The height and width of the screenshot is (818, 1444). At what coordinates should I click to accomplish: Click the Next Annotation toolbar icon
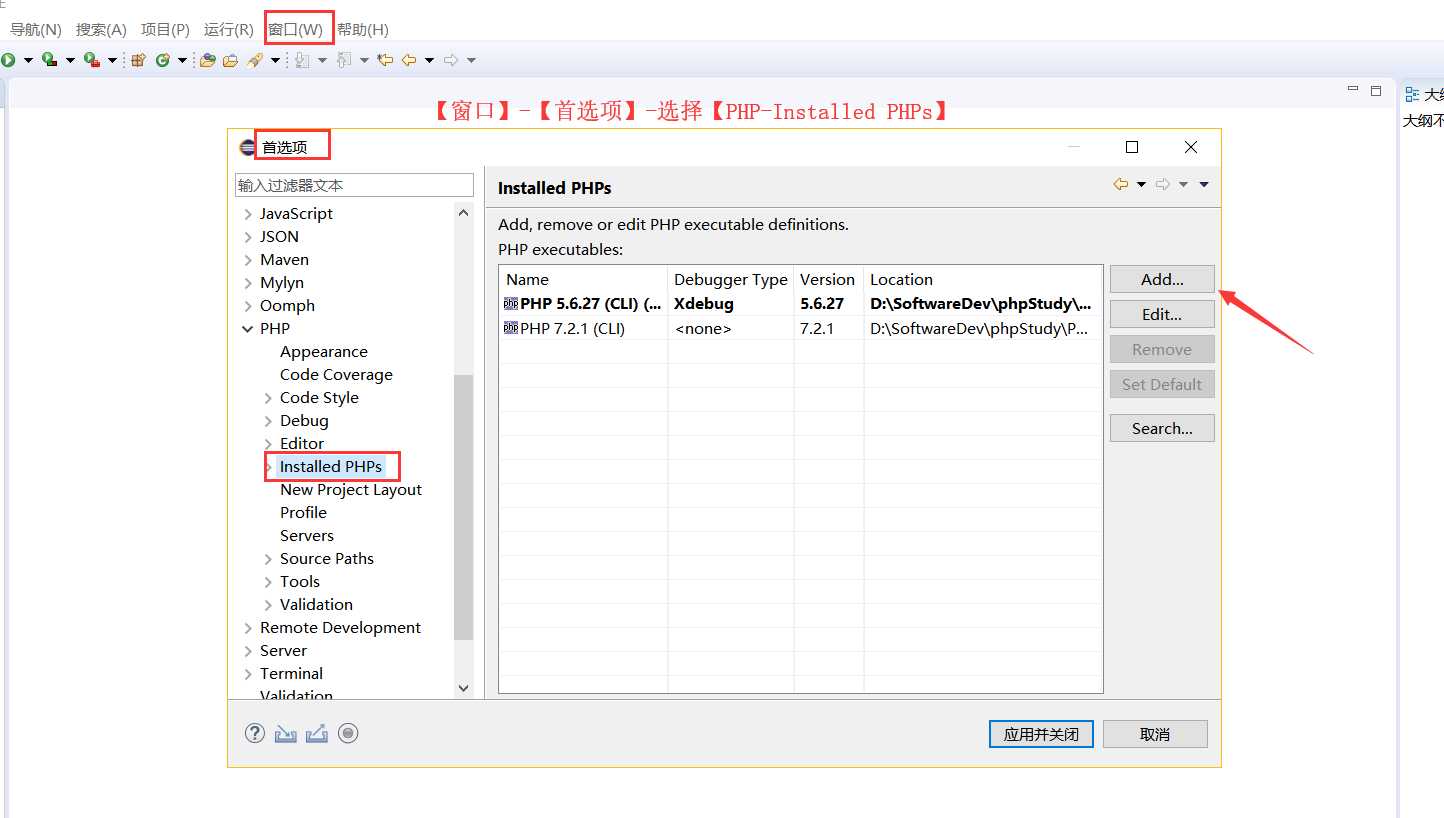[303, 60]
